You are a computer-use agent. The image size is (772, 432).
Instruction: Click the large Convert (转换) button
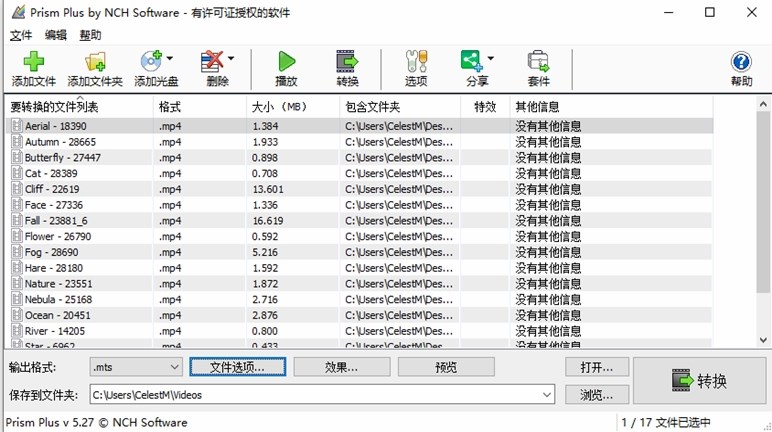pos(700,380)
